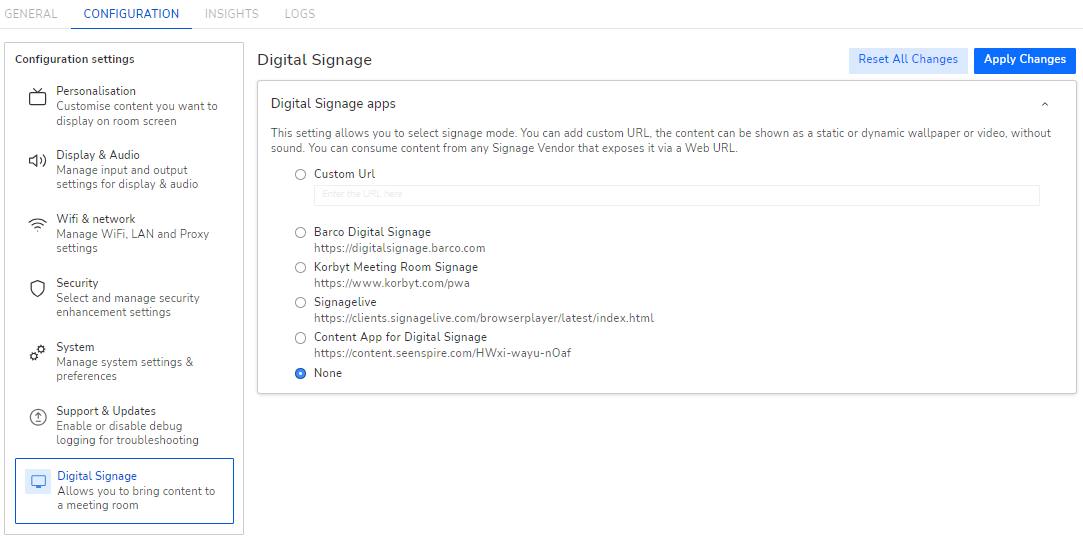The height and width of the screenshot is (537, 1083).
Task: Click the www.korbyt.com/pwa URL text
Action: [392, 283]
